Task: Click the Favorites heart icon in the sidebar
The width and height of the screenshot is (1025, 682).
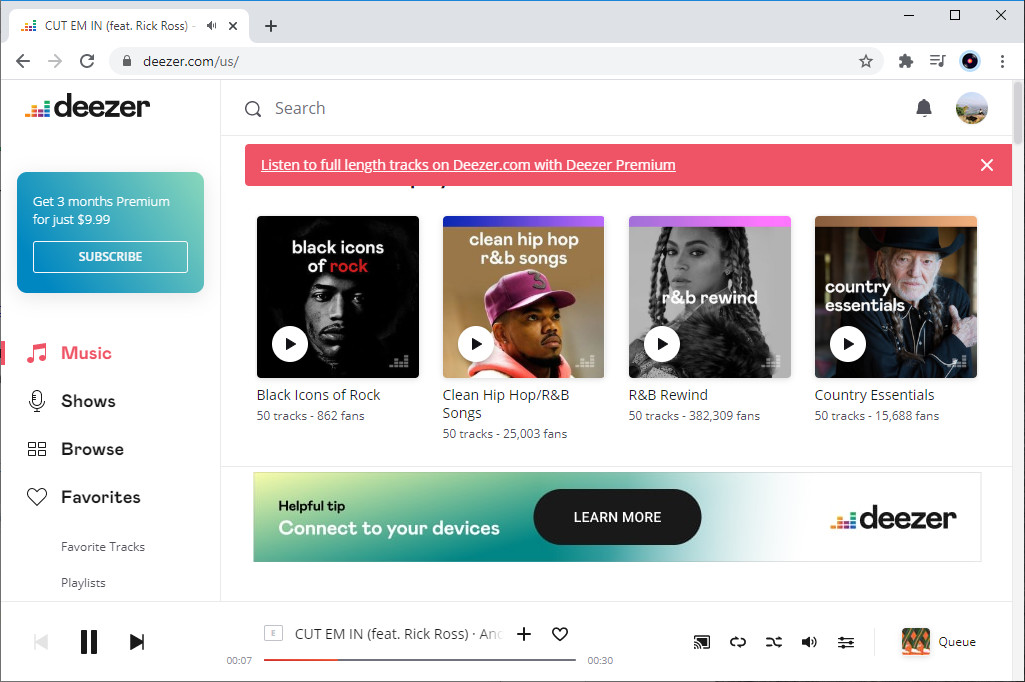Action: 37,497
